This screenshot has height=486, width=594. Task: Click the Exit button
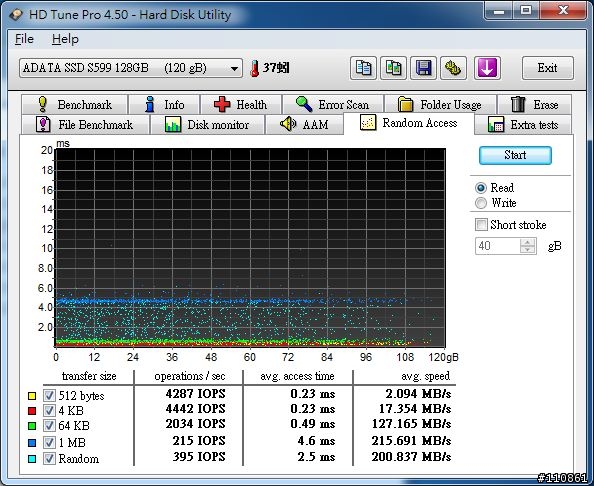(x=547, y=68)
